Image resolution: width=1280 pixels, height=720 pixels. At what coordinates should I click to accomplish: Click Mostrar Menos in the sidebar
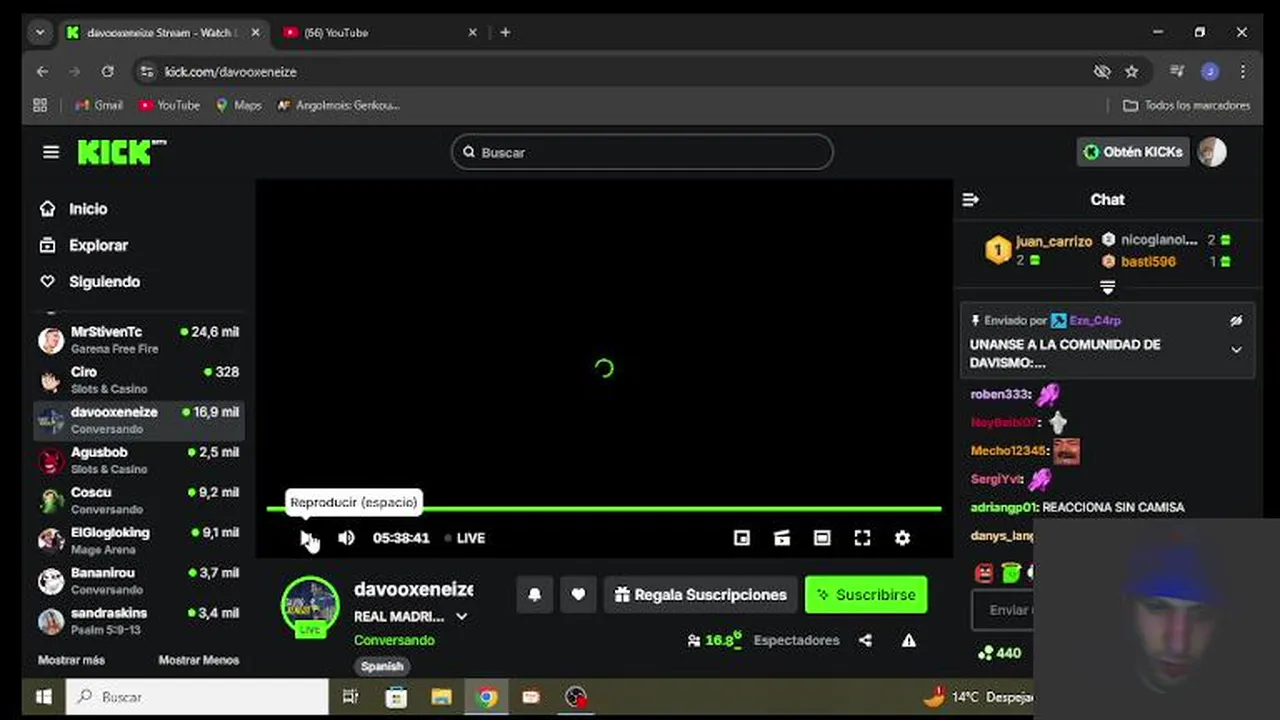(x=198, y=660)
